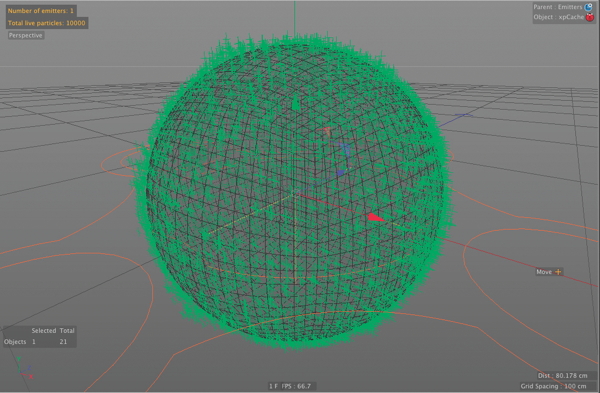The image size is (600, 393).
Task: Click the Total live particles HUD readout
Action: [x=47, y=23]
